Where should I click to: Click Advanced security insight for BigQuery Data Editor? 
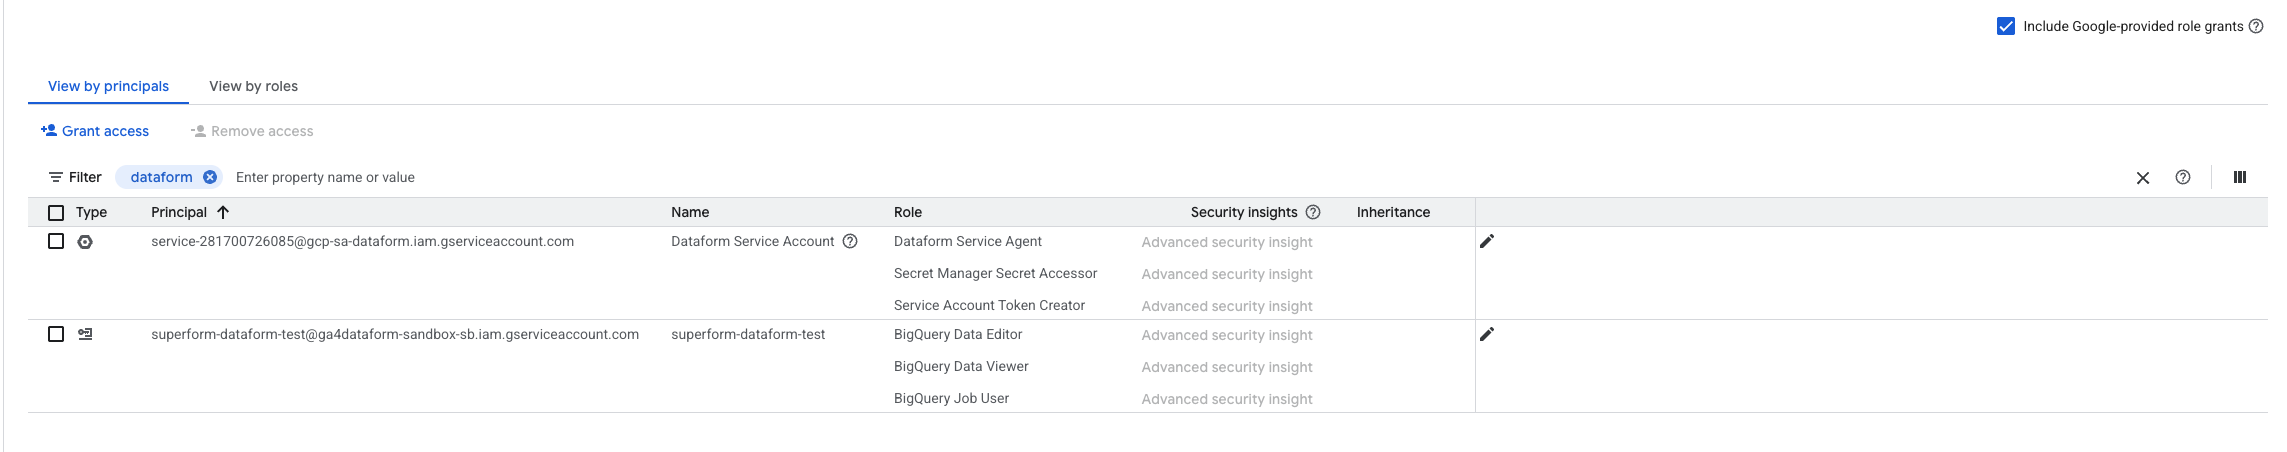point(1226,335)
